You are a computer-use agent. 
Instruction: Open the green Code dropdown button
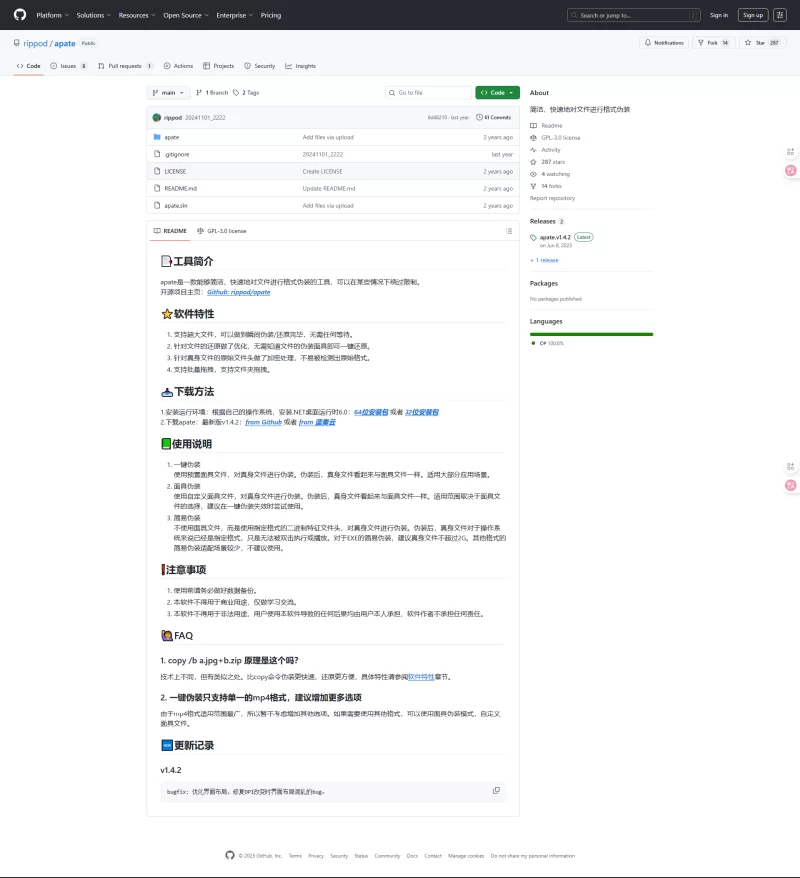pos(497,92)
